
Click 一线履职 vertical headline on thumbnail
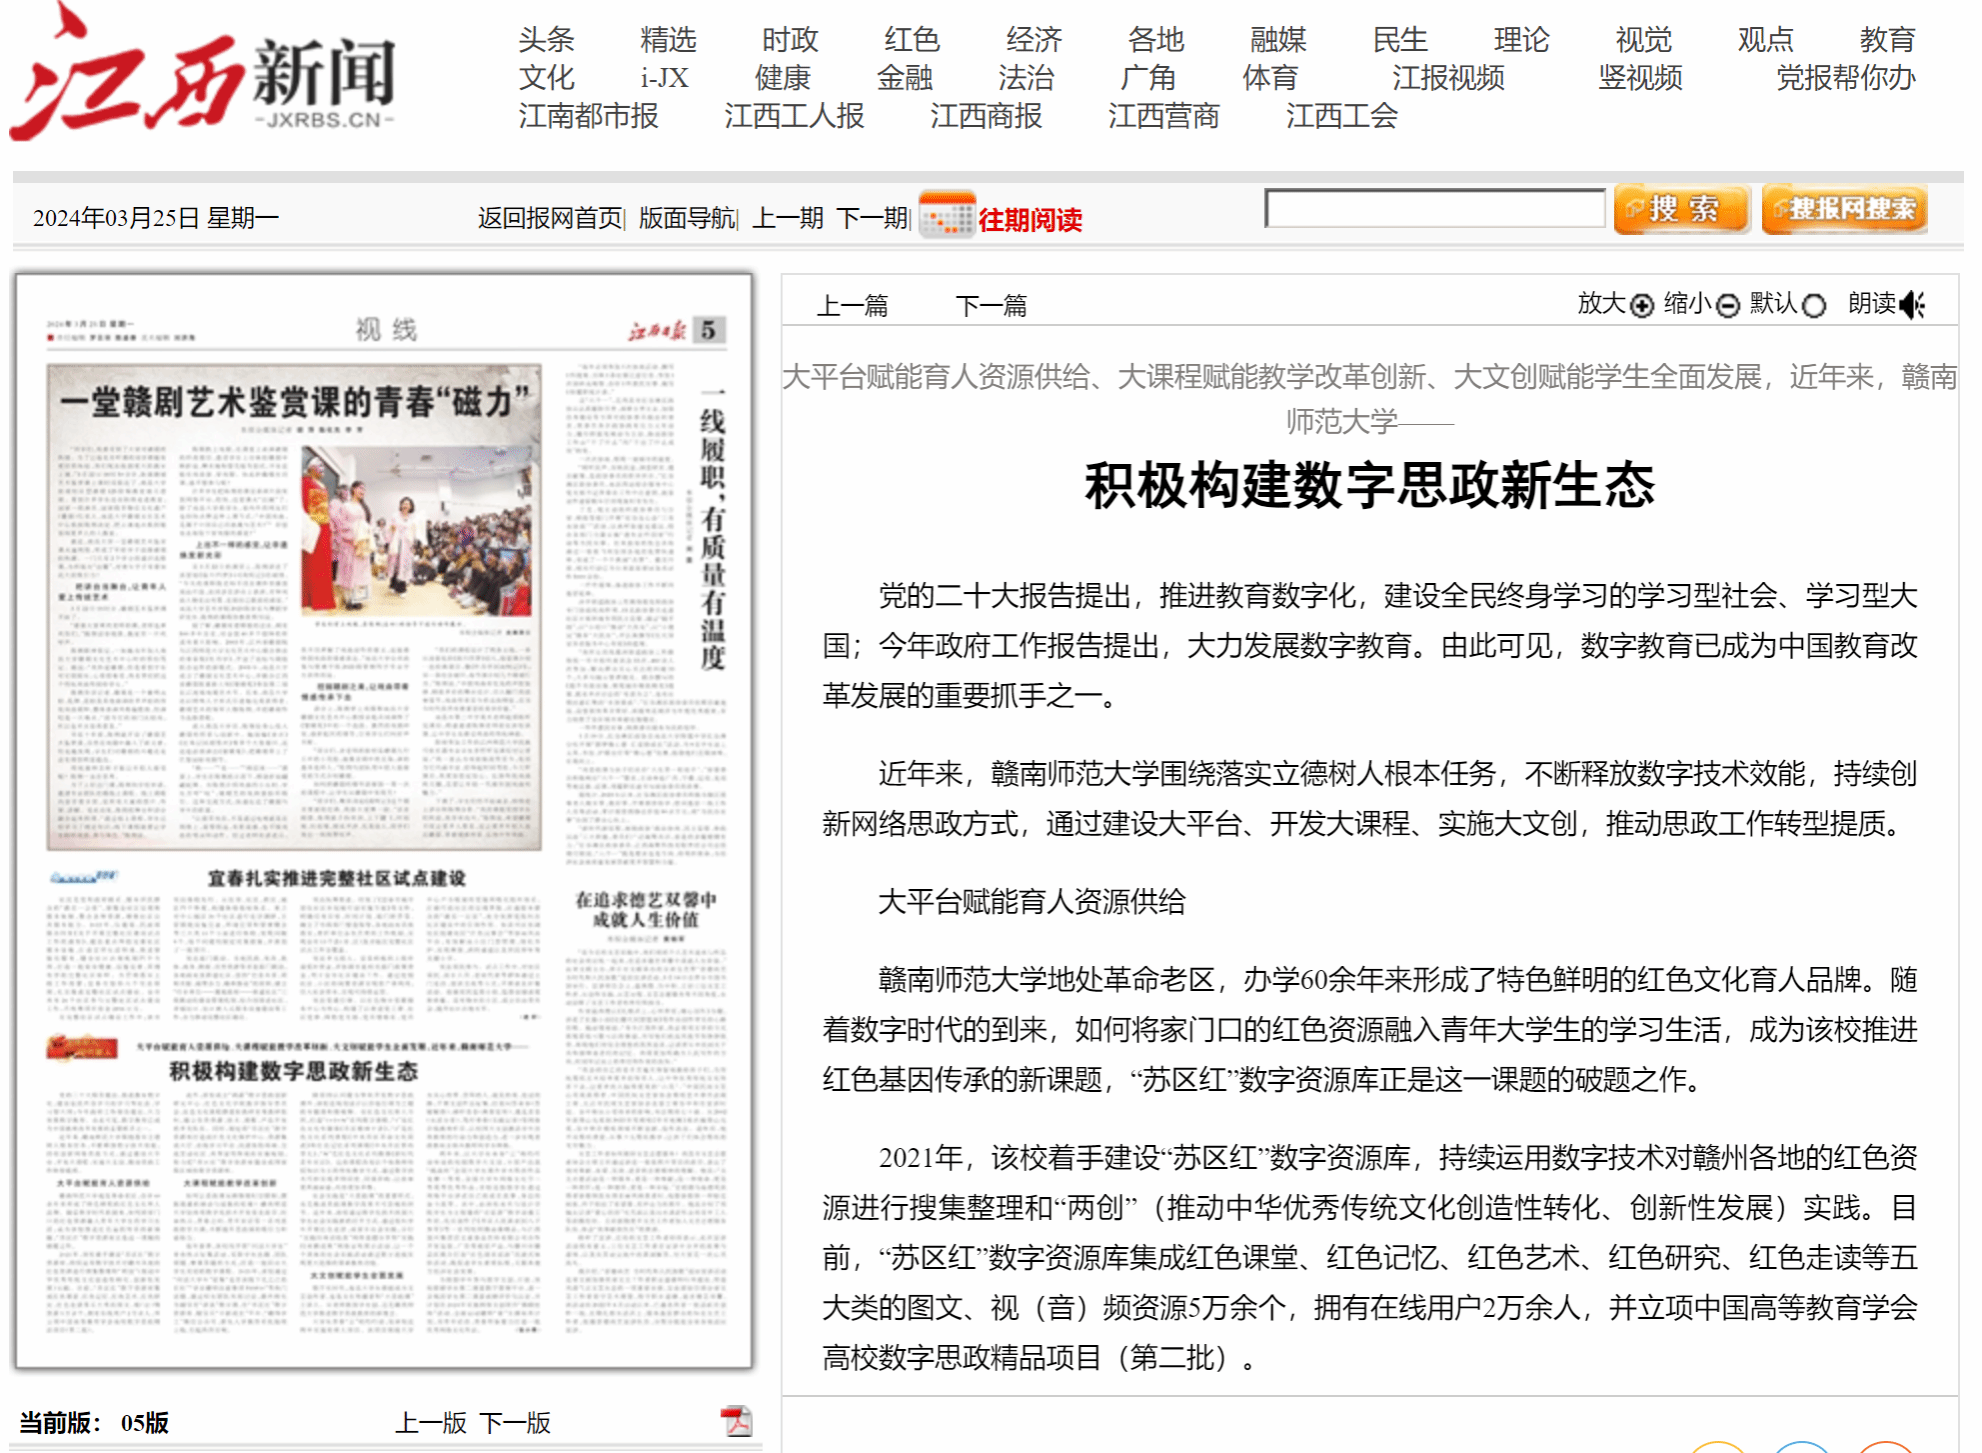(x=711, y=528)
